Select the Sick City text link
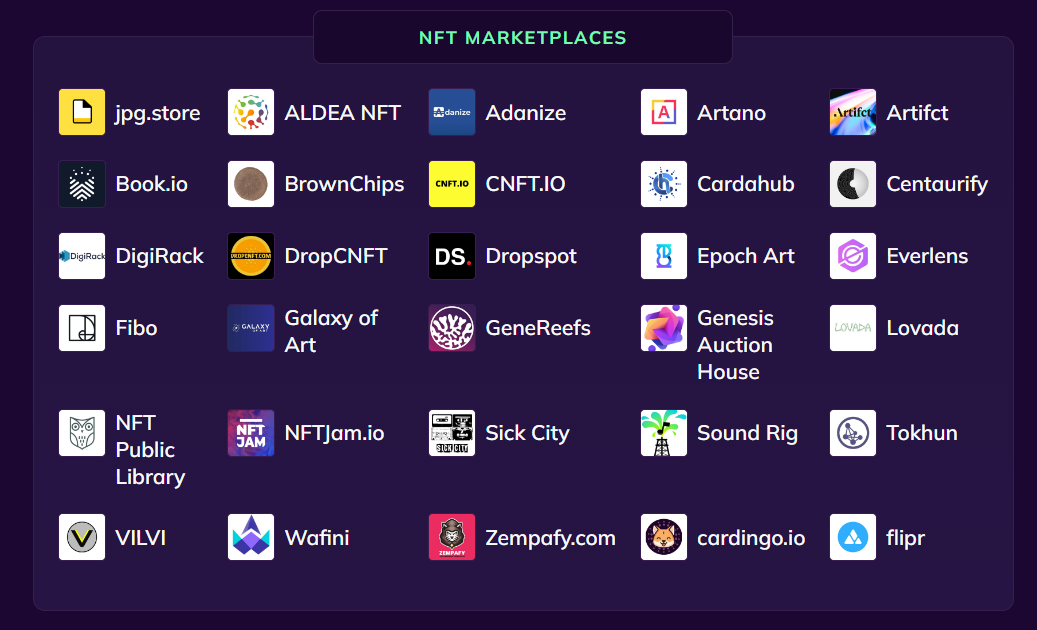Screen dimensions: 1037x630 pyautogui.click(x=528, y=434)
